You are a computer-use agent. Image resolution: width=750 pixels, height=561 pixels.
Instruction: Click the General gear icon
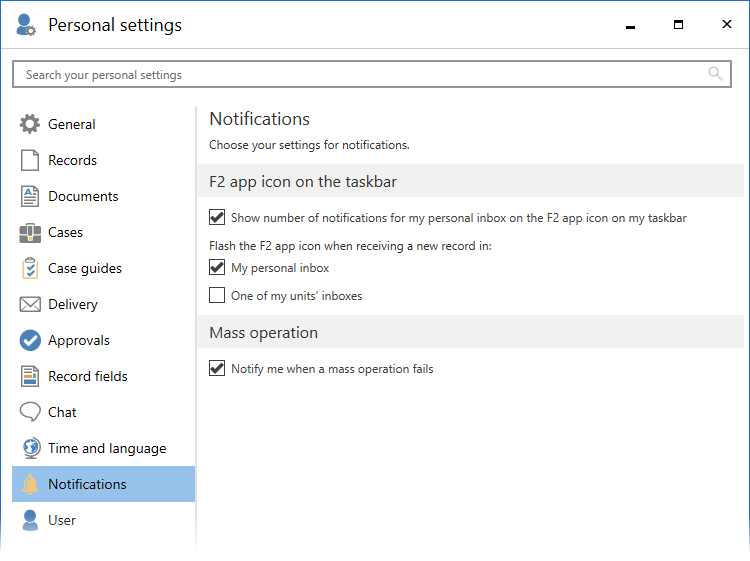pyautogui.click(x=30, y=124)
